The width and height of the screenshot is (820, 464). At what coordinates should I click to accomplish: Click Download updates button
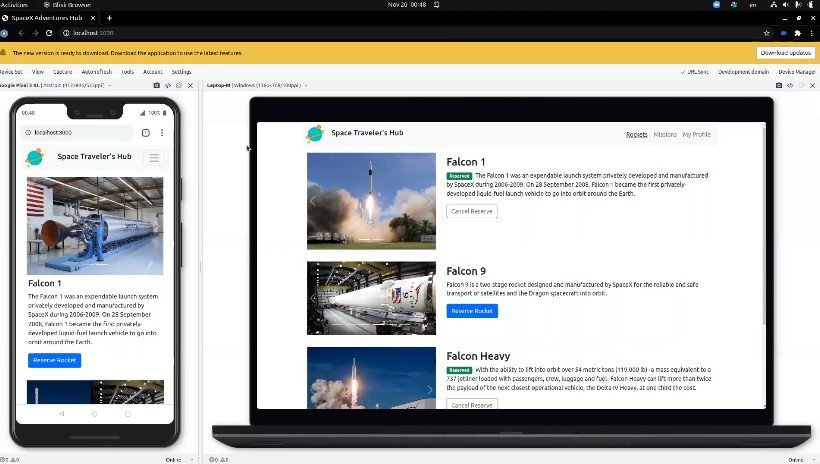(785, 53)
